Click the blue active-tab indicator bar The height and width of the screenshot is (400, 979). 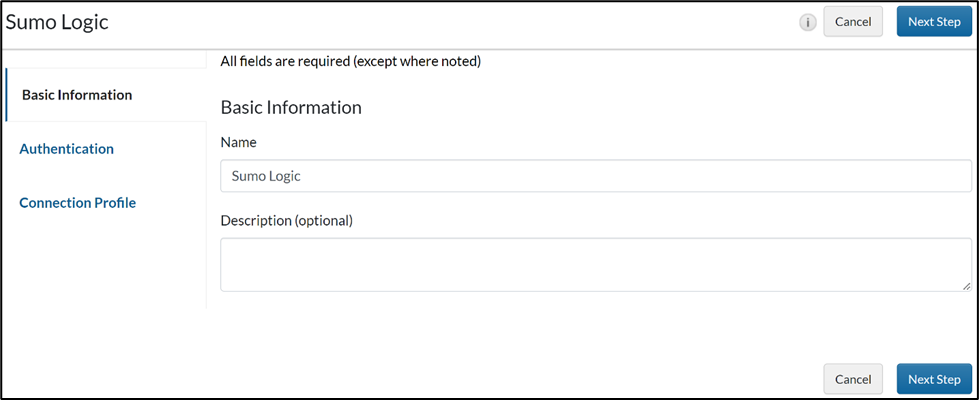[x=6, y=95]
